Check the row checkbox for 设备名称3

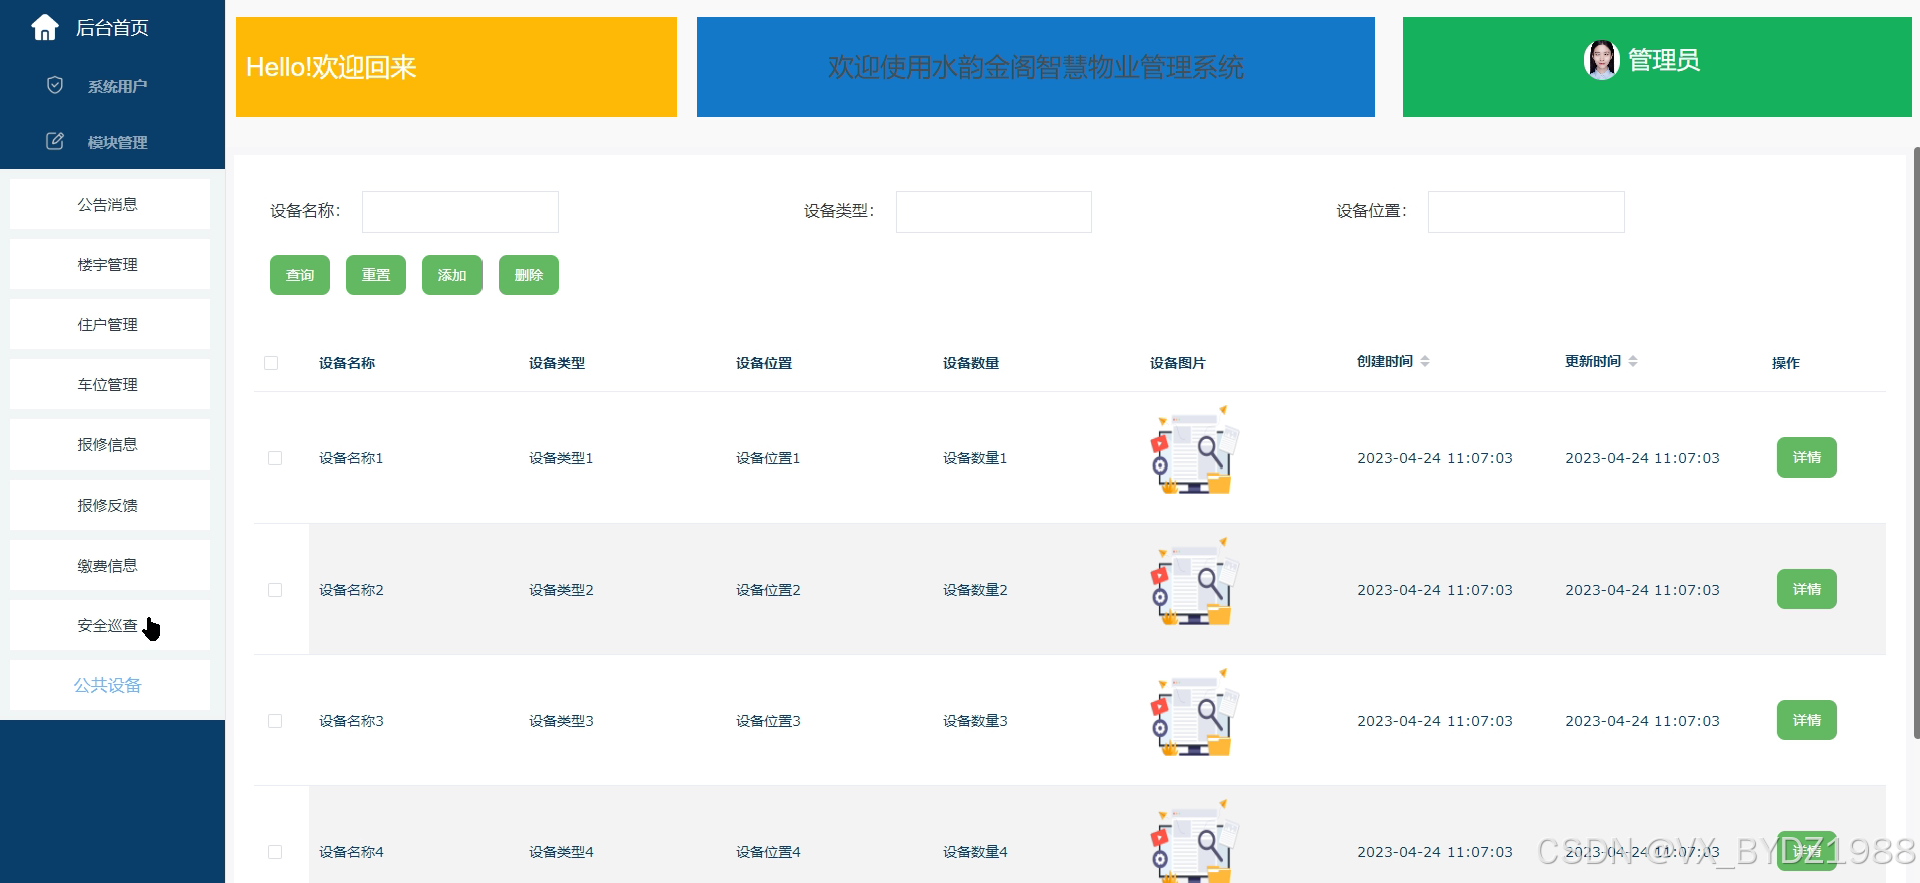point(275,721)
